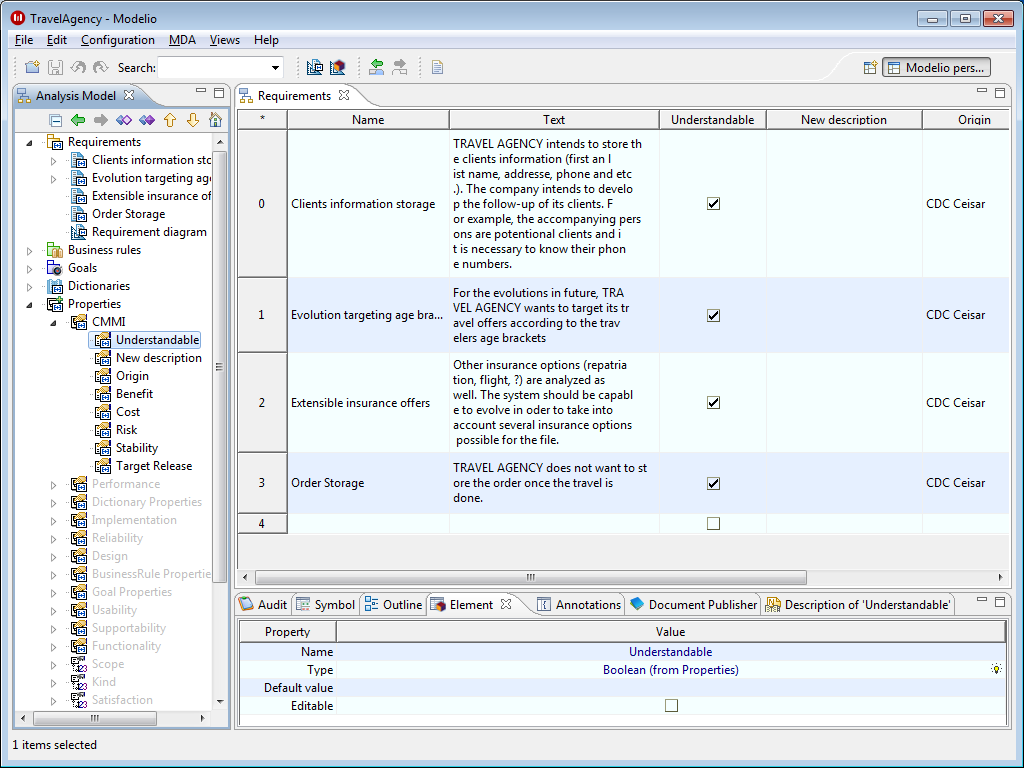Toggle Understandable for Extensible insurance offers
1024x768 pixels.
coord(713,403)
